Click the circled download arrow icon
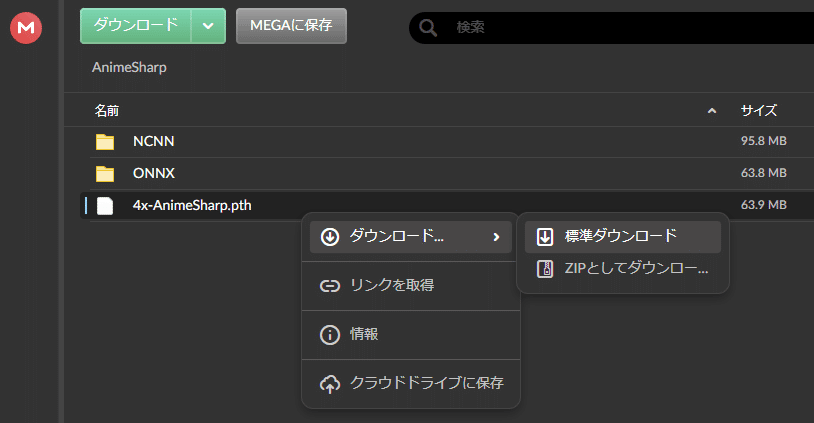The width and height of the screenshot is (814, 423). point(330,237)
